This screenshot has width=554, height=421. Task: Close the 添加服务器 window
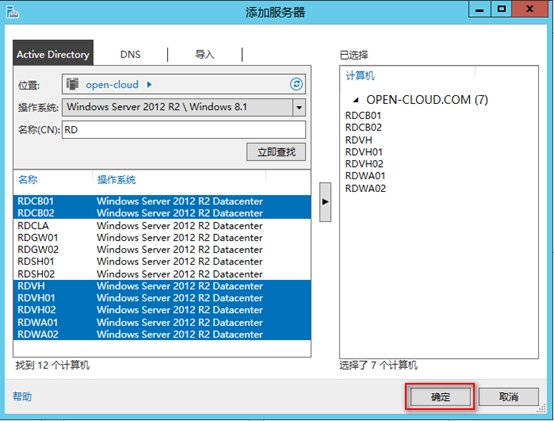tap(530, 9)
